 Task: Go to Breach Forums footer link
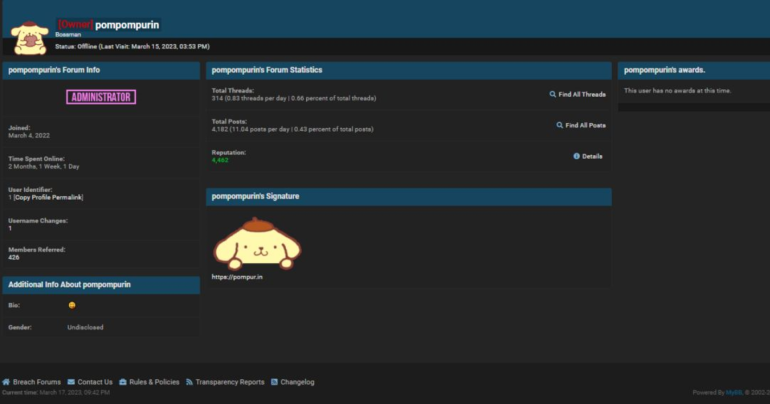[x=37, y=382]
